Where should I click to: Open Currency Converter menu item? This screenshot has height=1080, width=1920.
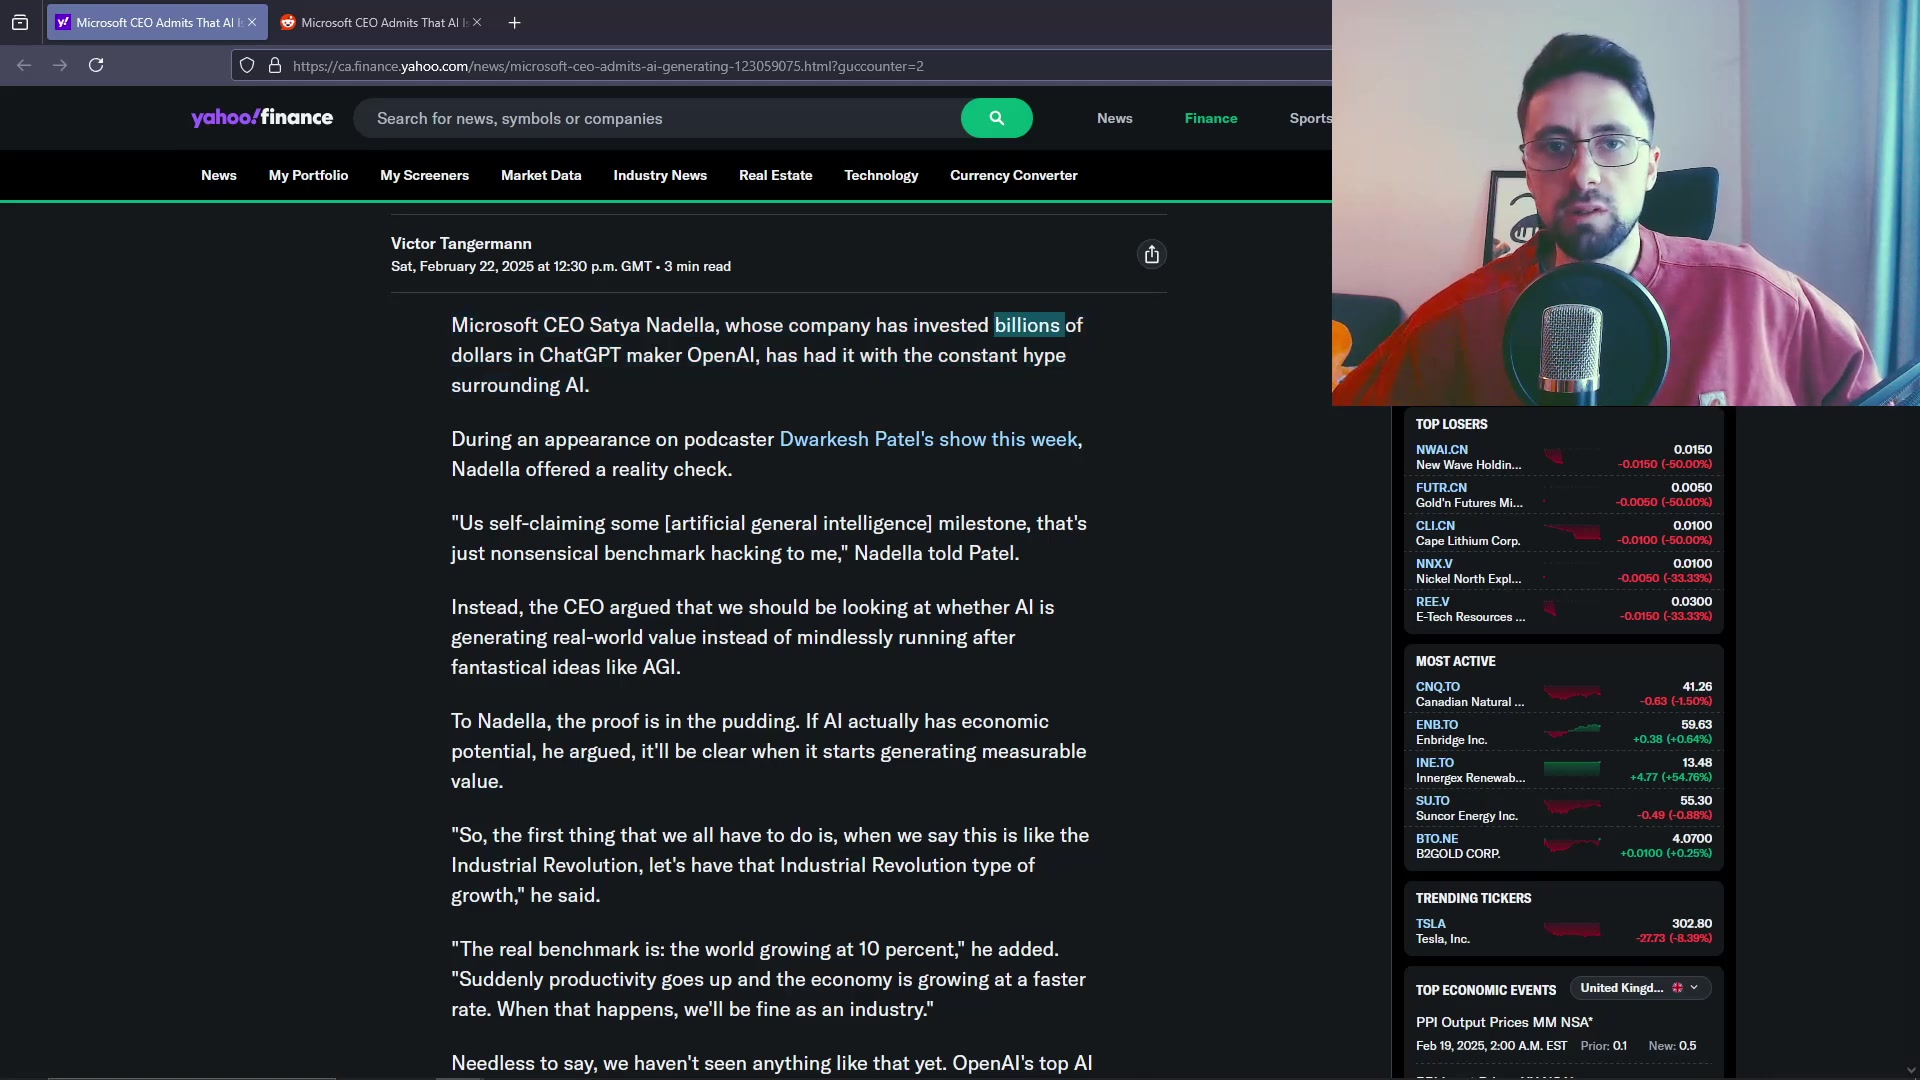(1013, 175)
